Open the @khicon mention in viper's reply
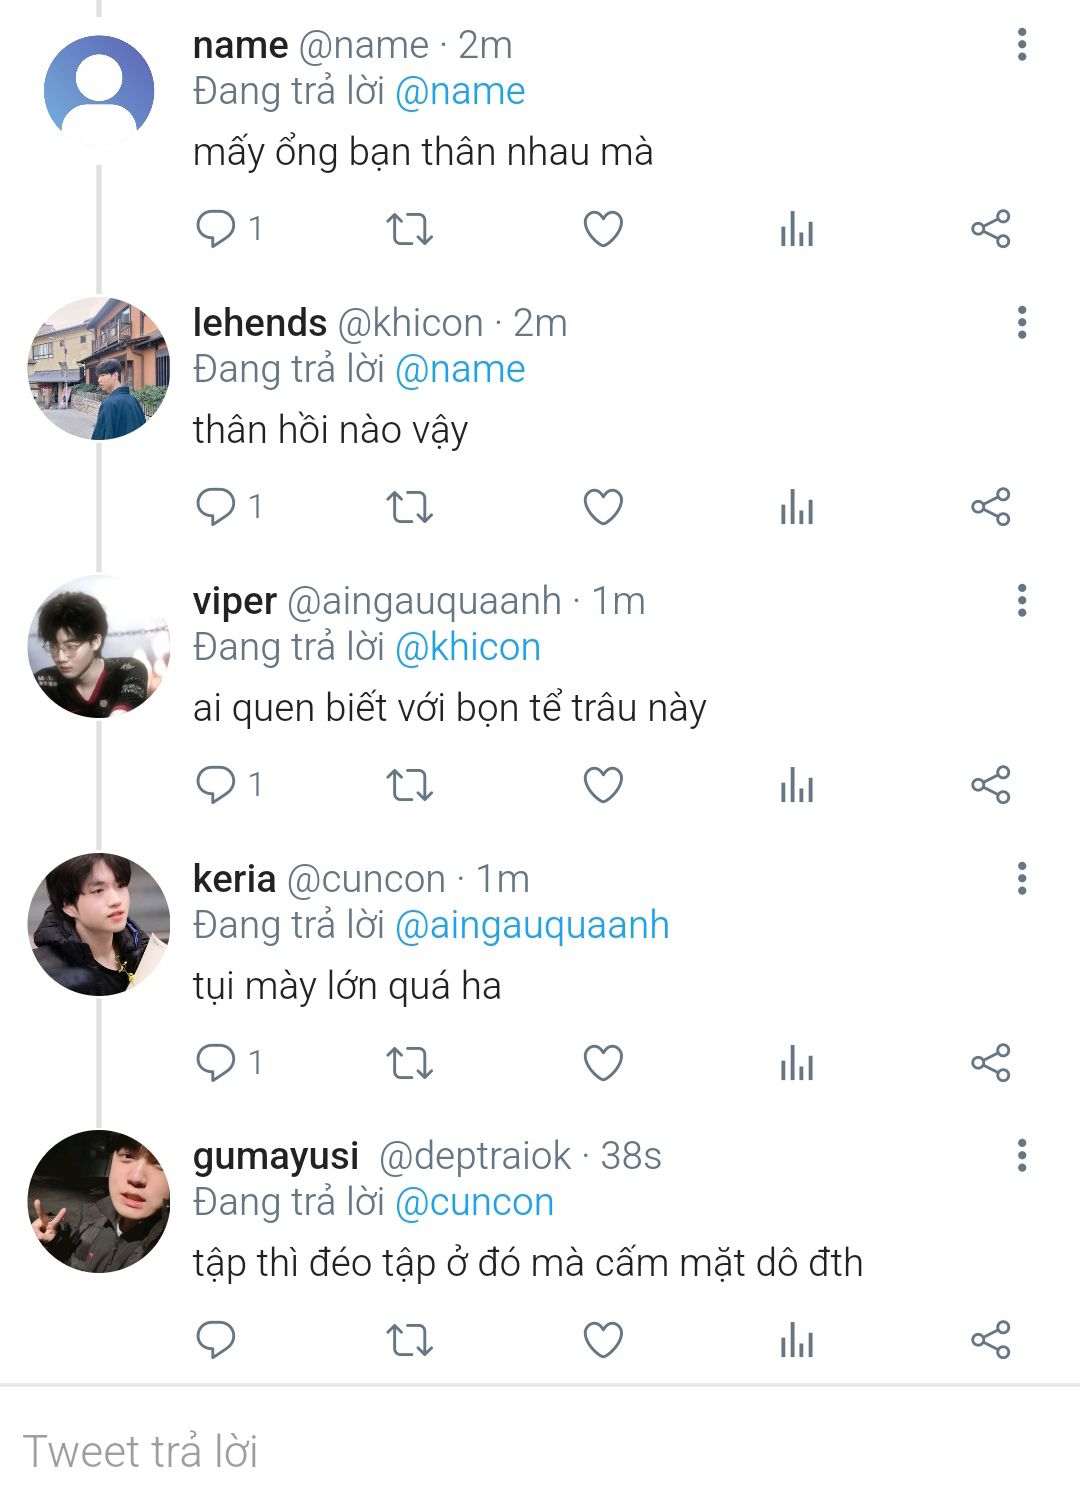Viewport: 1080px width, 1508px height. pyautogui.click(x=467, y=647)
